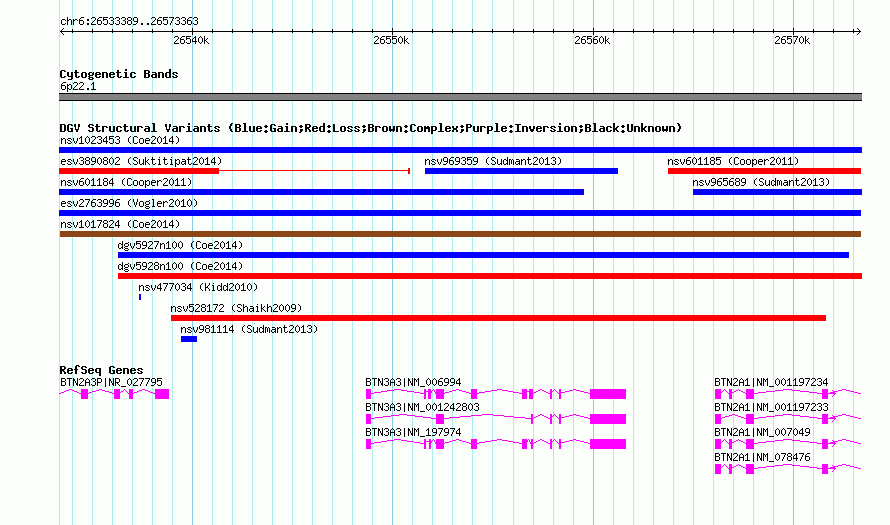Click the BTN2A3P gene model glyph
Viewport: 890px width, 525px height.
[114, 394]
